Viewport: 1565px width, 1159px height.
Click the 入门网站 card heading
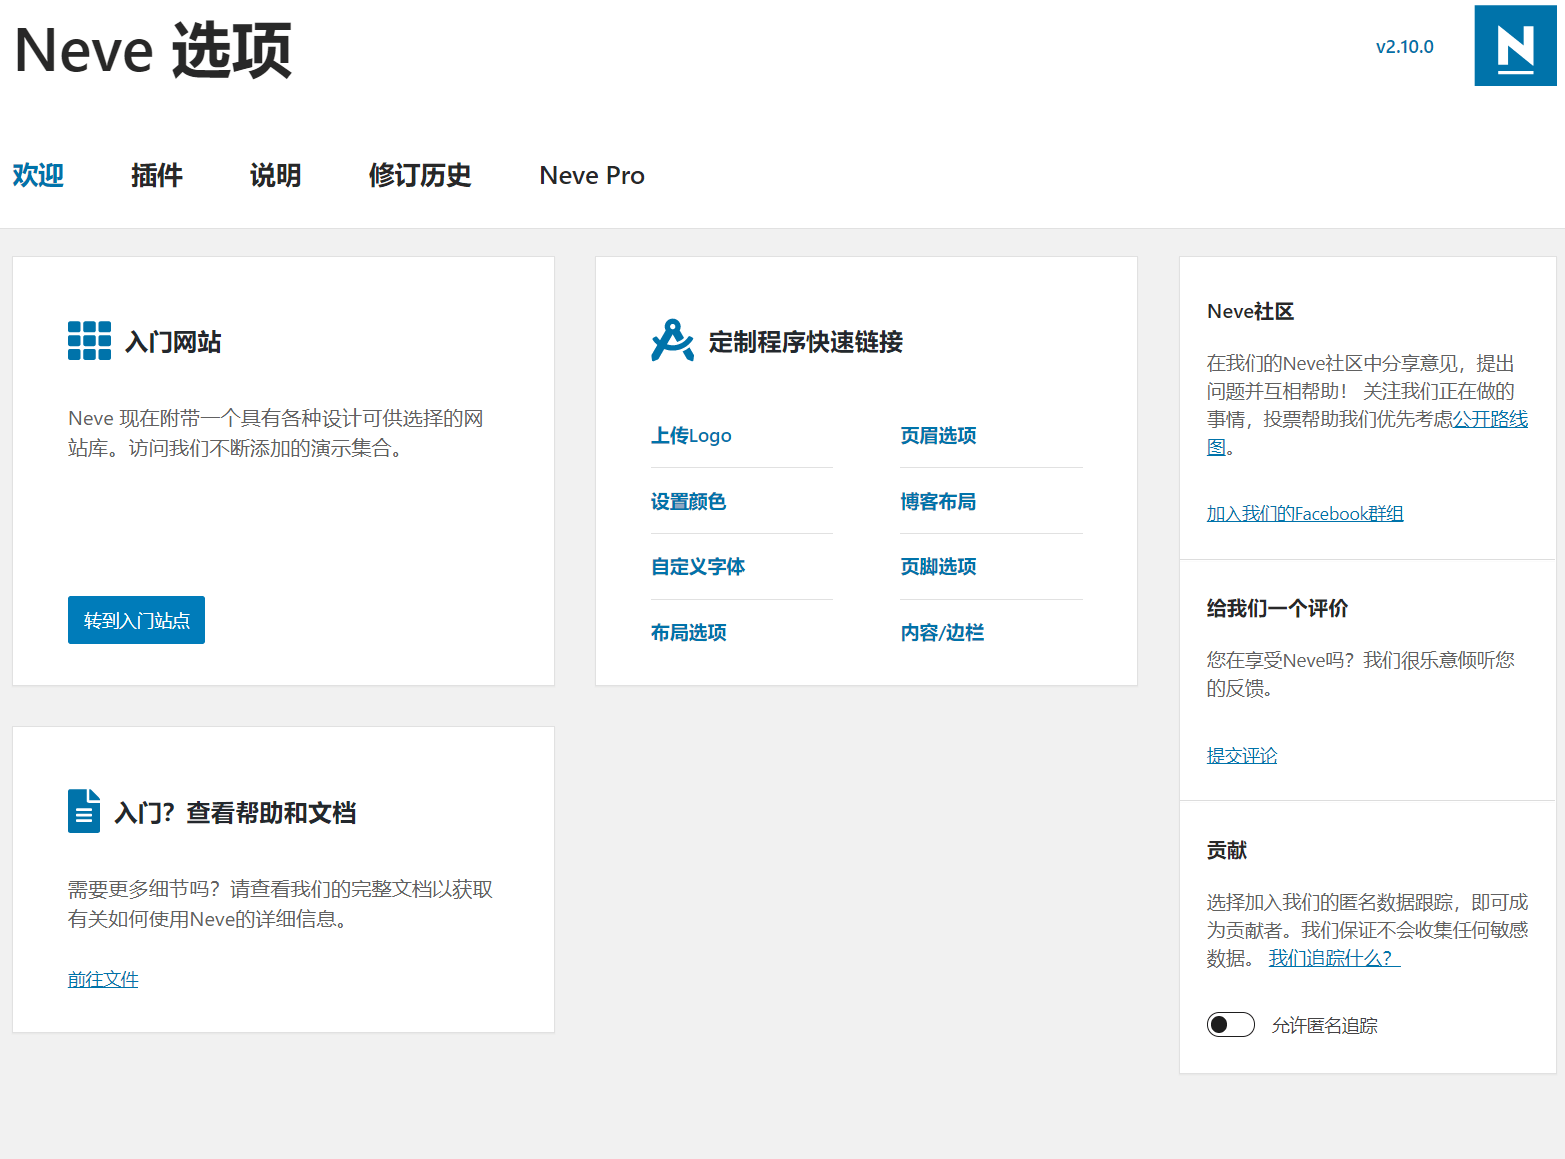pyautogui.click(x=173, y=342)
